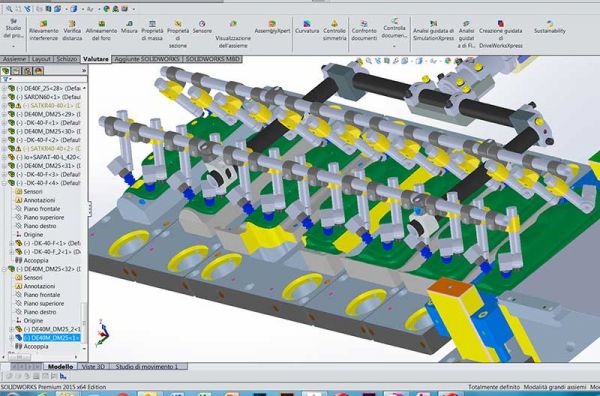Select the DisplayManager tab icon
600x396 pixels.
(x=38, y=70)
